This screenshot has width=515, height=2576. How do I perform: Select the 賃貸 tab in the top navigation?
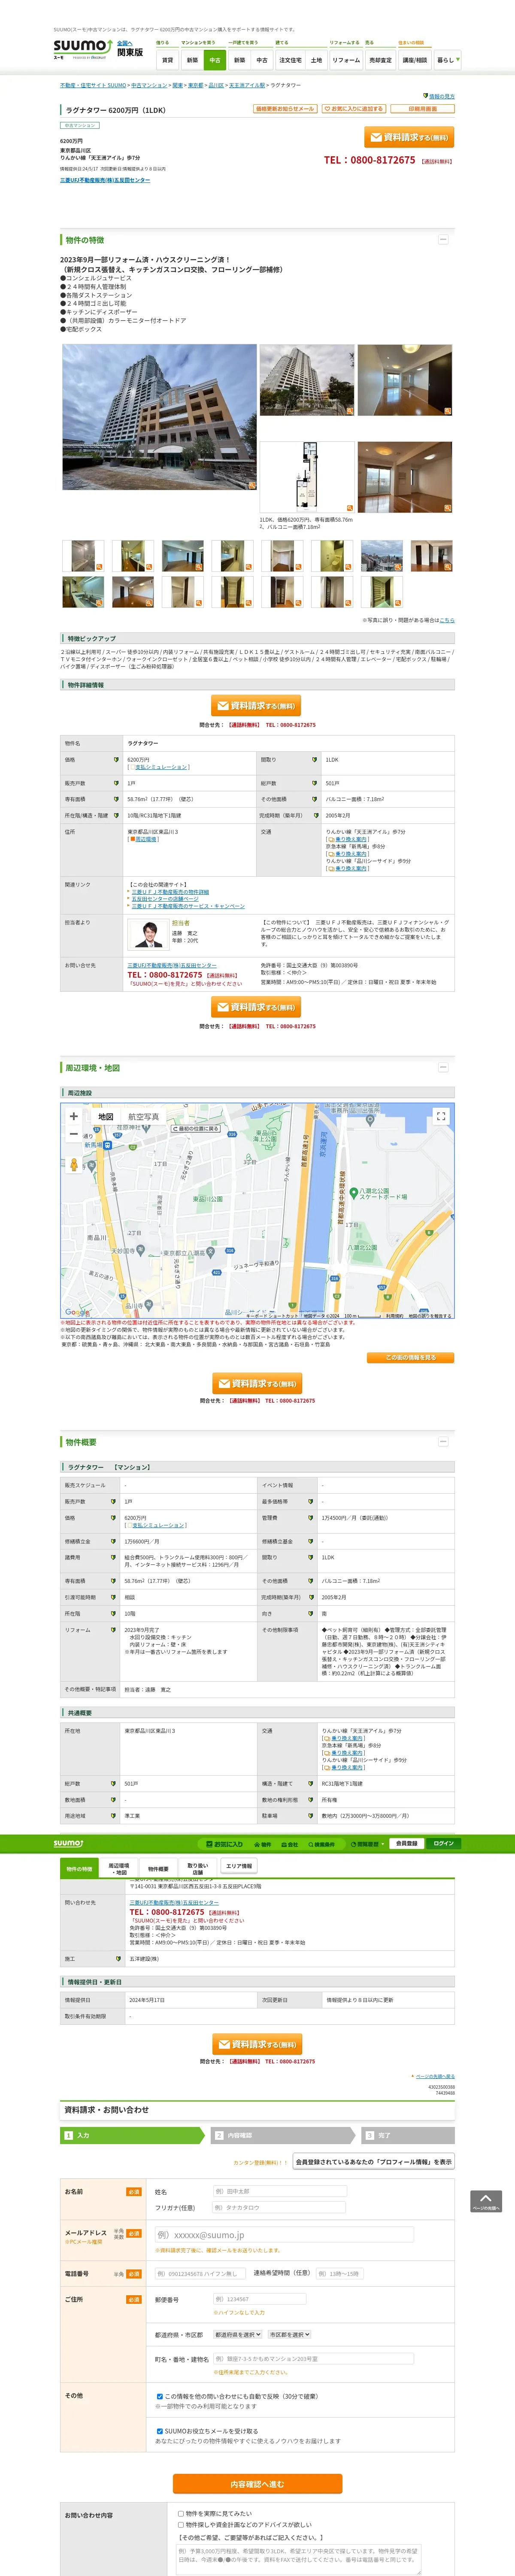(167, 60)
